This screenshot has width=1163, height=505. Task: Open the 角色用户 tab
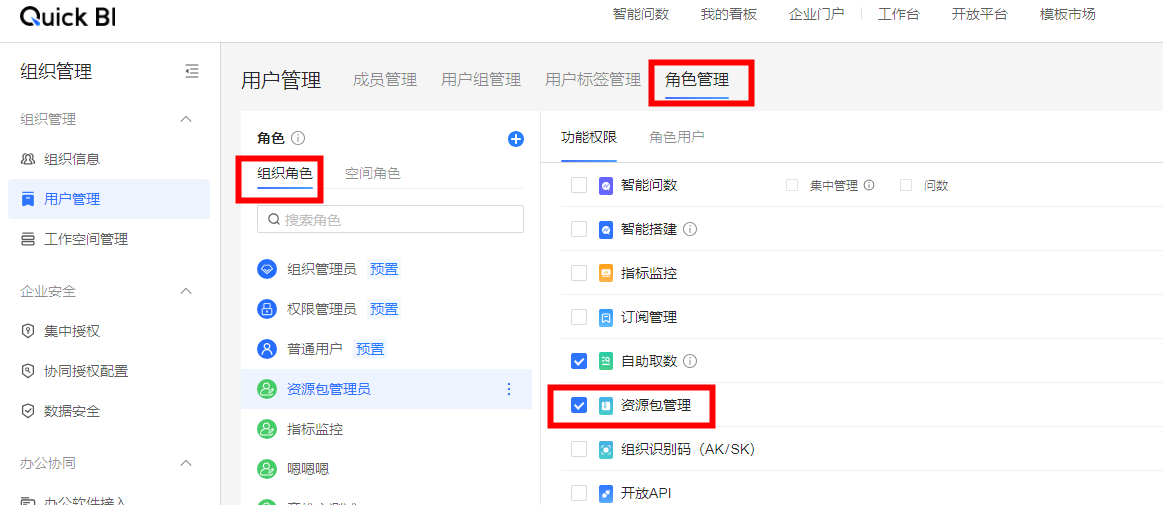pyautogui.click(x=677, y=137)
